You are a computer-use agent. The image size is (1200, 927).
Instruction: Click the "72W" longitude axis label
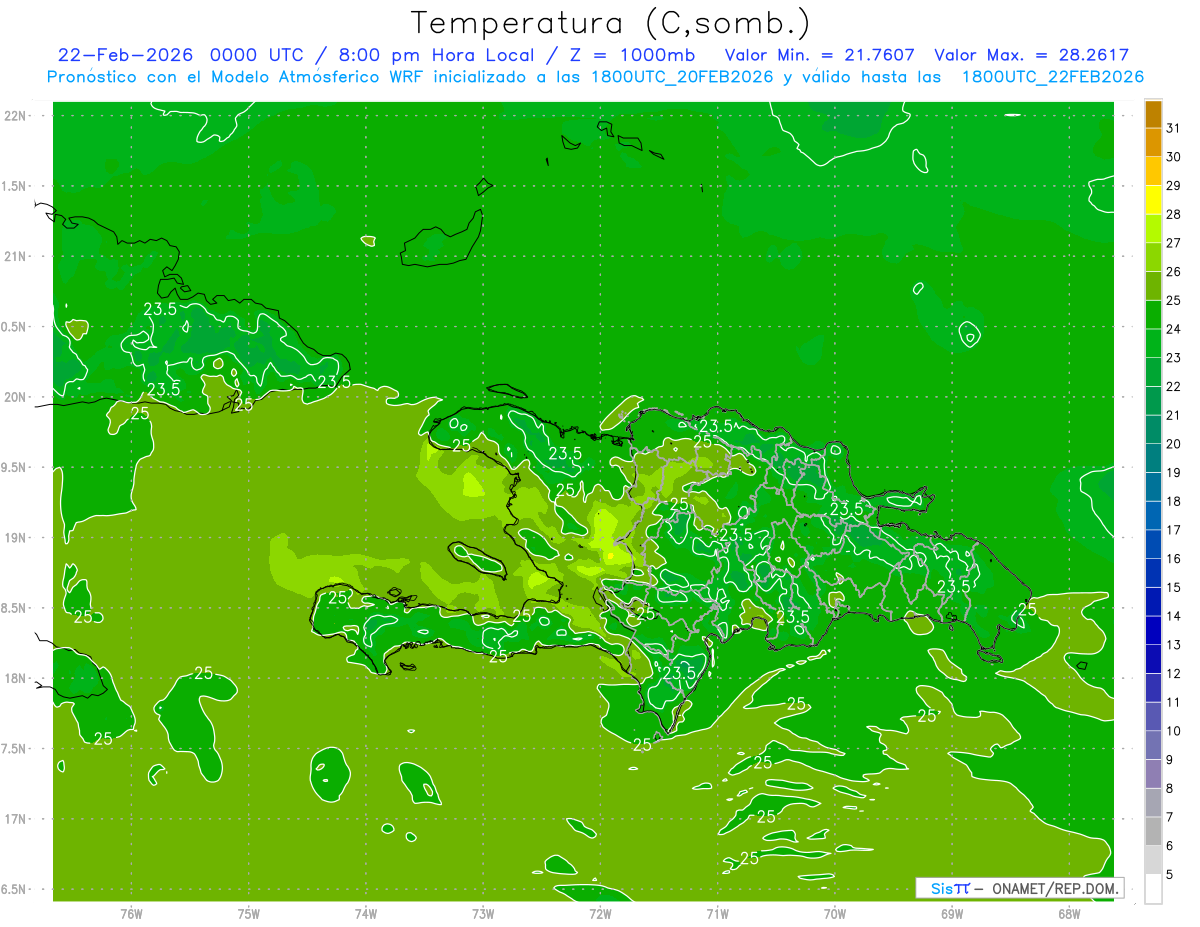(x=600, y=913)
